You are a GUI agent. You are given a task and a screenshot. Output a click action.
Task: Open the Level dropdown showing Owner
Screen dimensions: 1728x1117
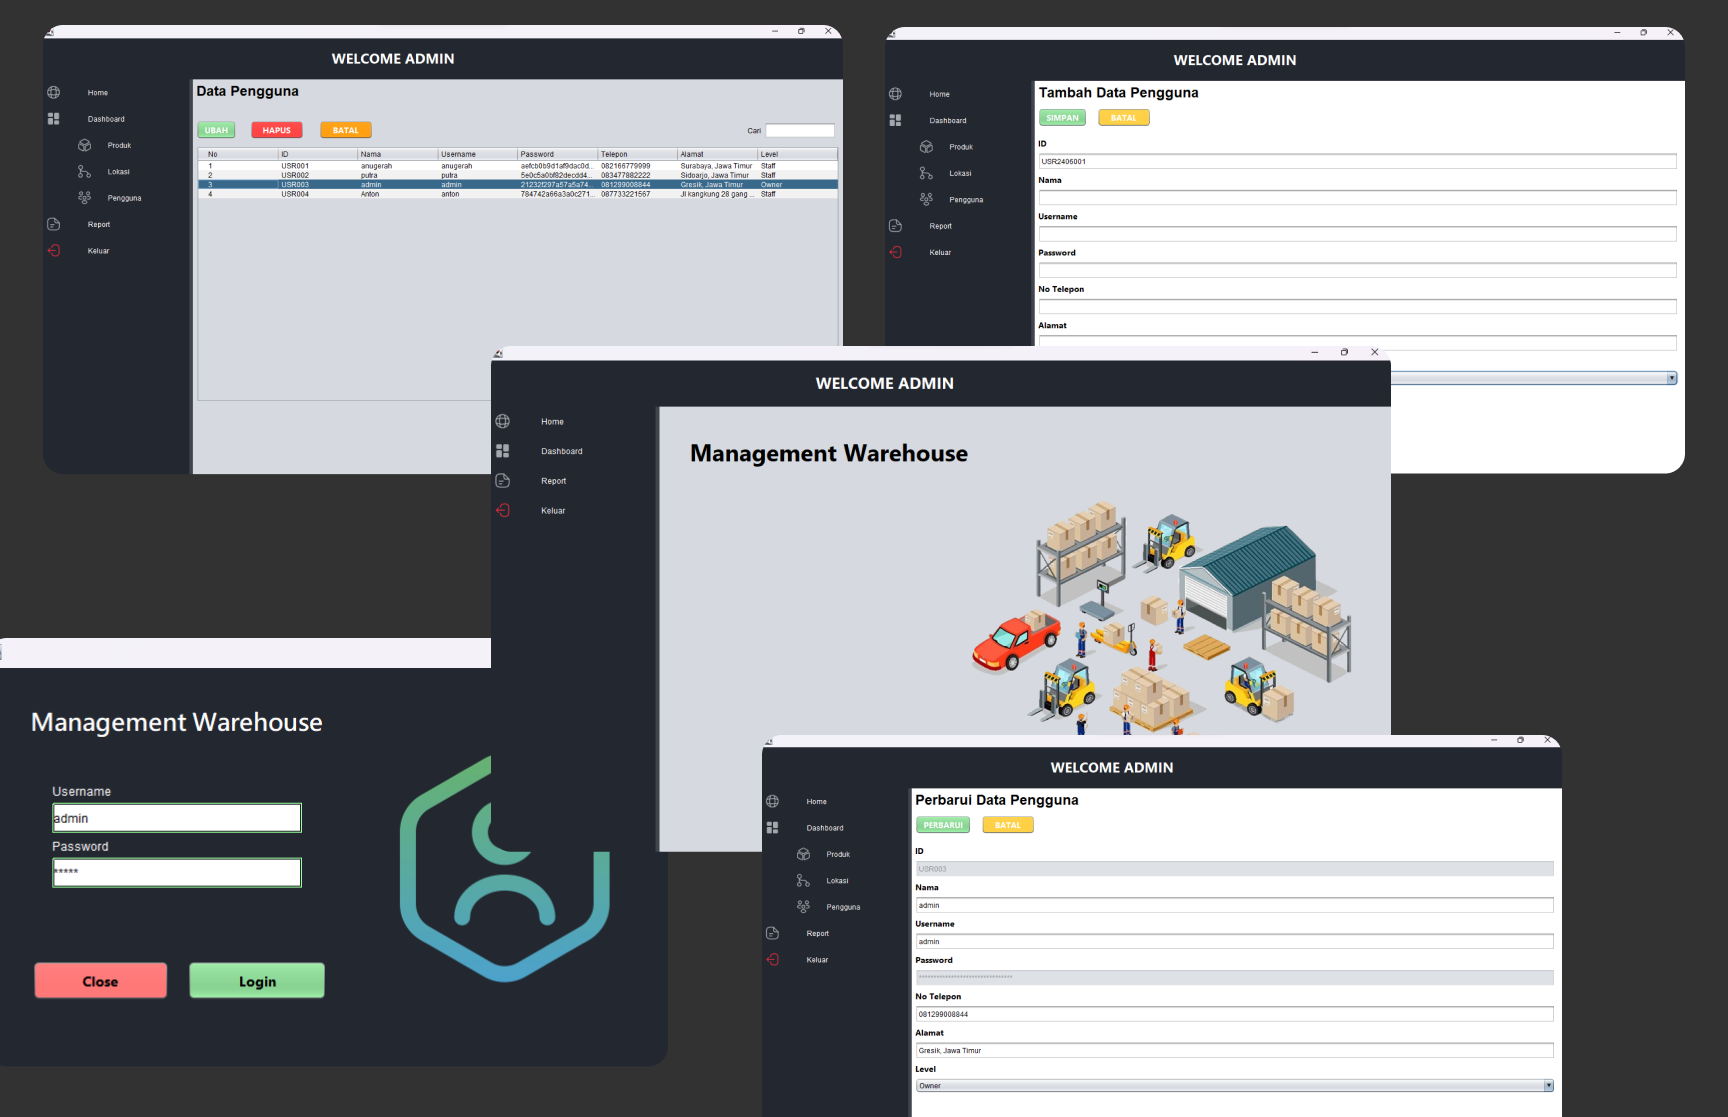coord(1233,1086)
